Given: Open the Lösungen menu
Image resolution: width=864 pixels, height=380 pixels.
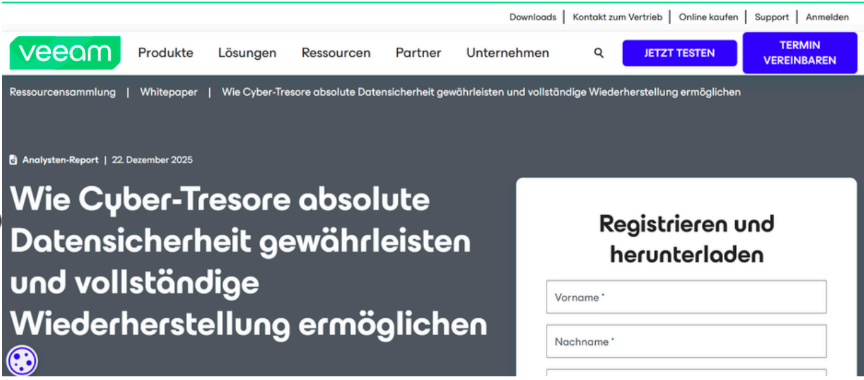Looking at the screenshot, I should (247, 53).
